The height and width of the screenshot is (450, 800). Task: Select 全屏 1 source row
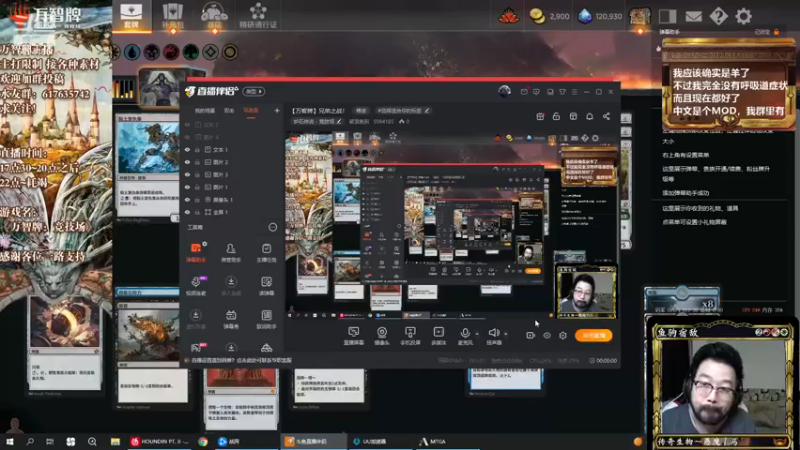point(232,212)
